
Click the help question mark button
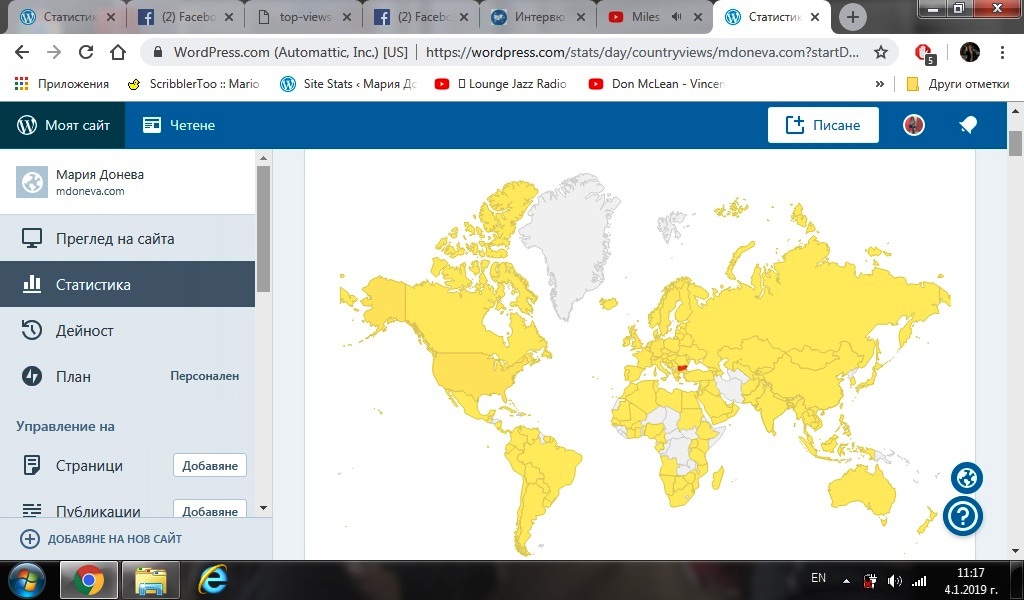click(x=963, y=516)
